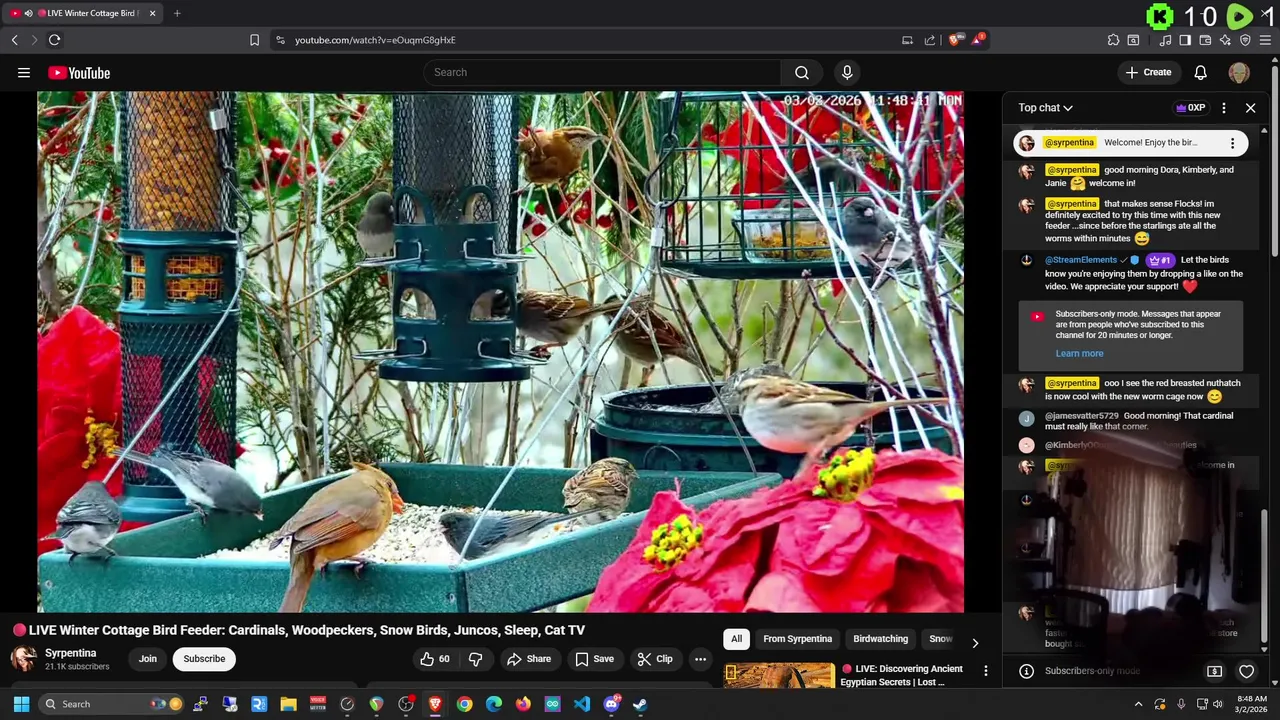This screenshot has width=1280, height=720.
Task: Send a heart reaction in chat
Action: pyautogui.click(x=1246, y=671)
